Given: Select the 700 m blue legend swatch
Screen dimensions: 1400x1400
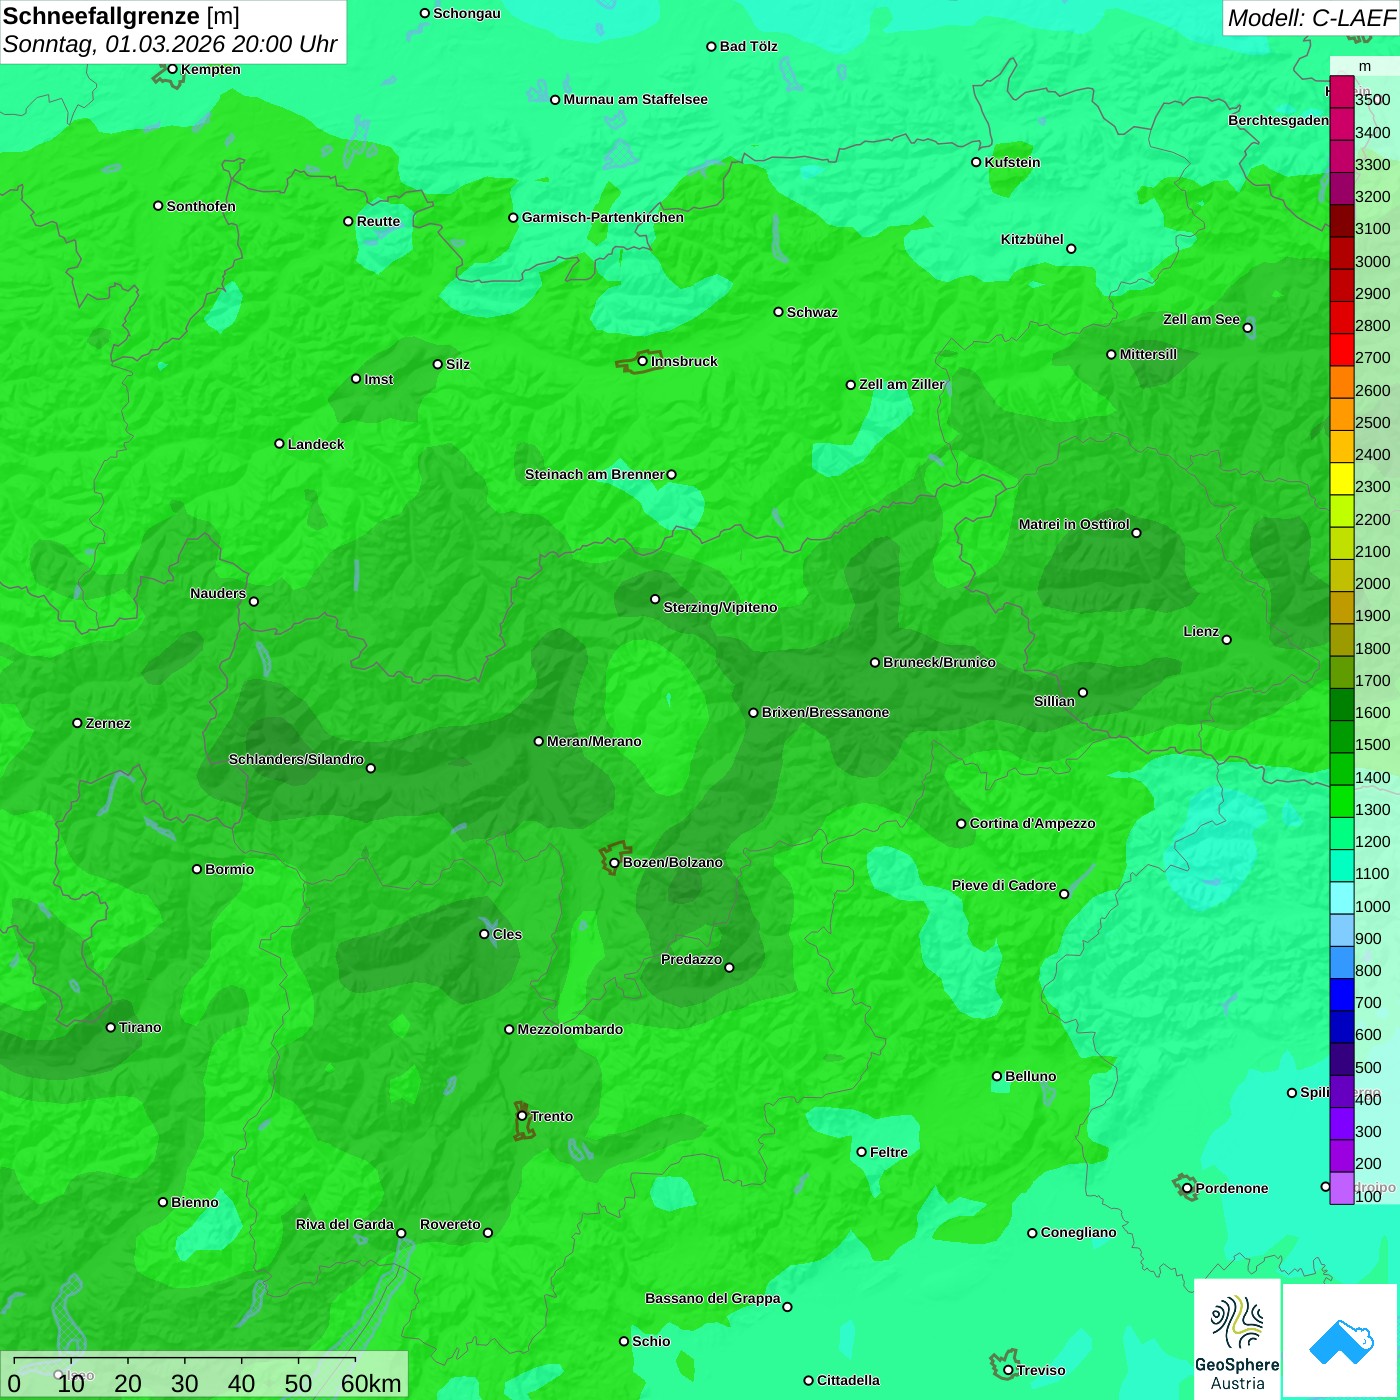Looking at the screenshot, I should 1342,994.
